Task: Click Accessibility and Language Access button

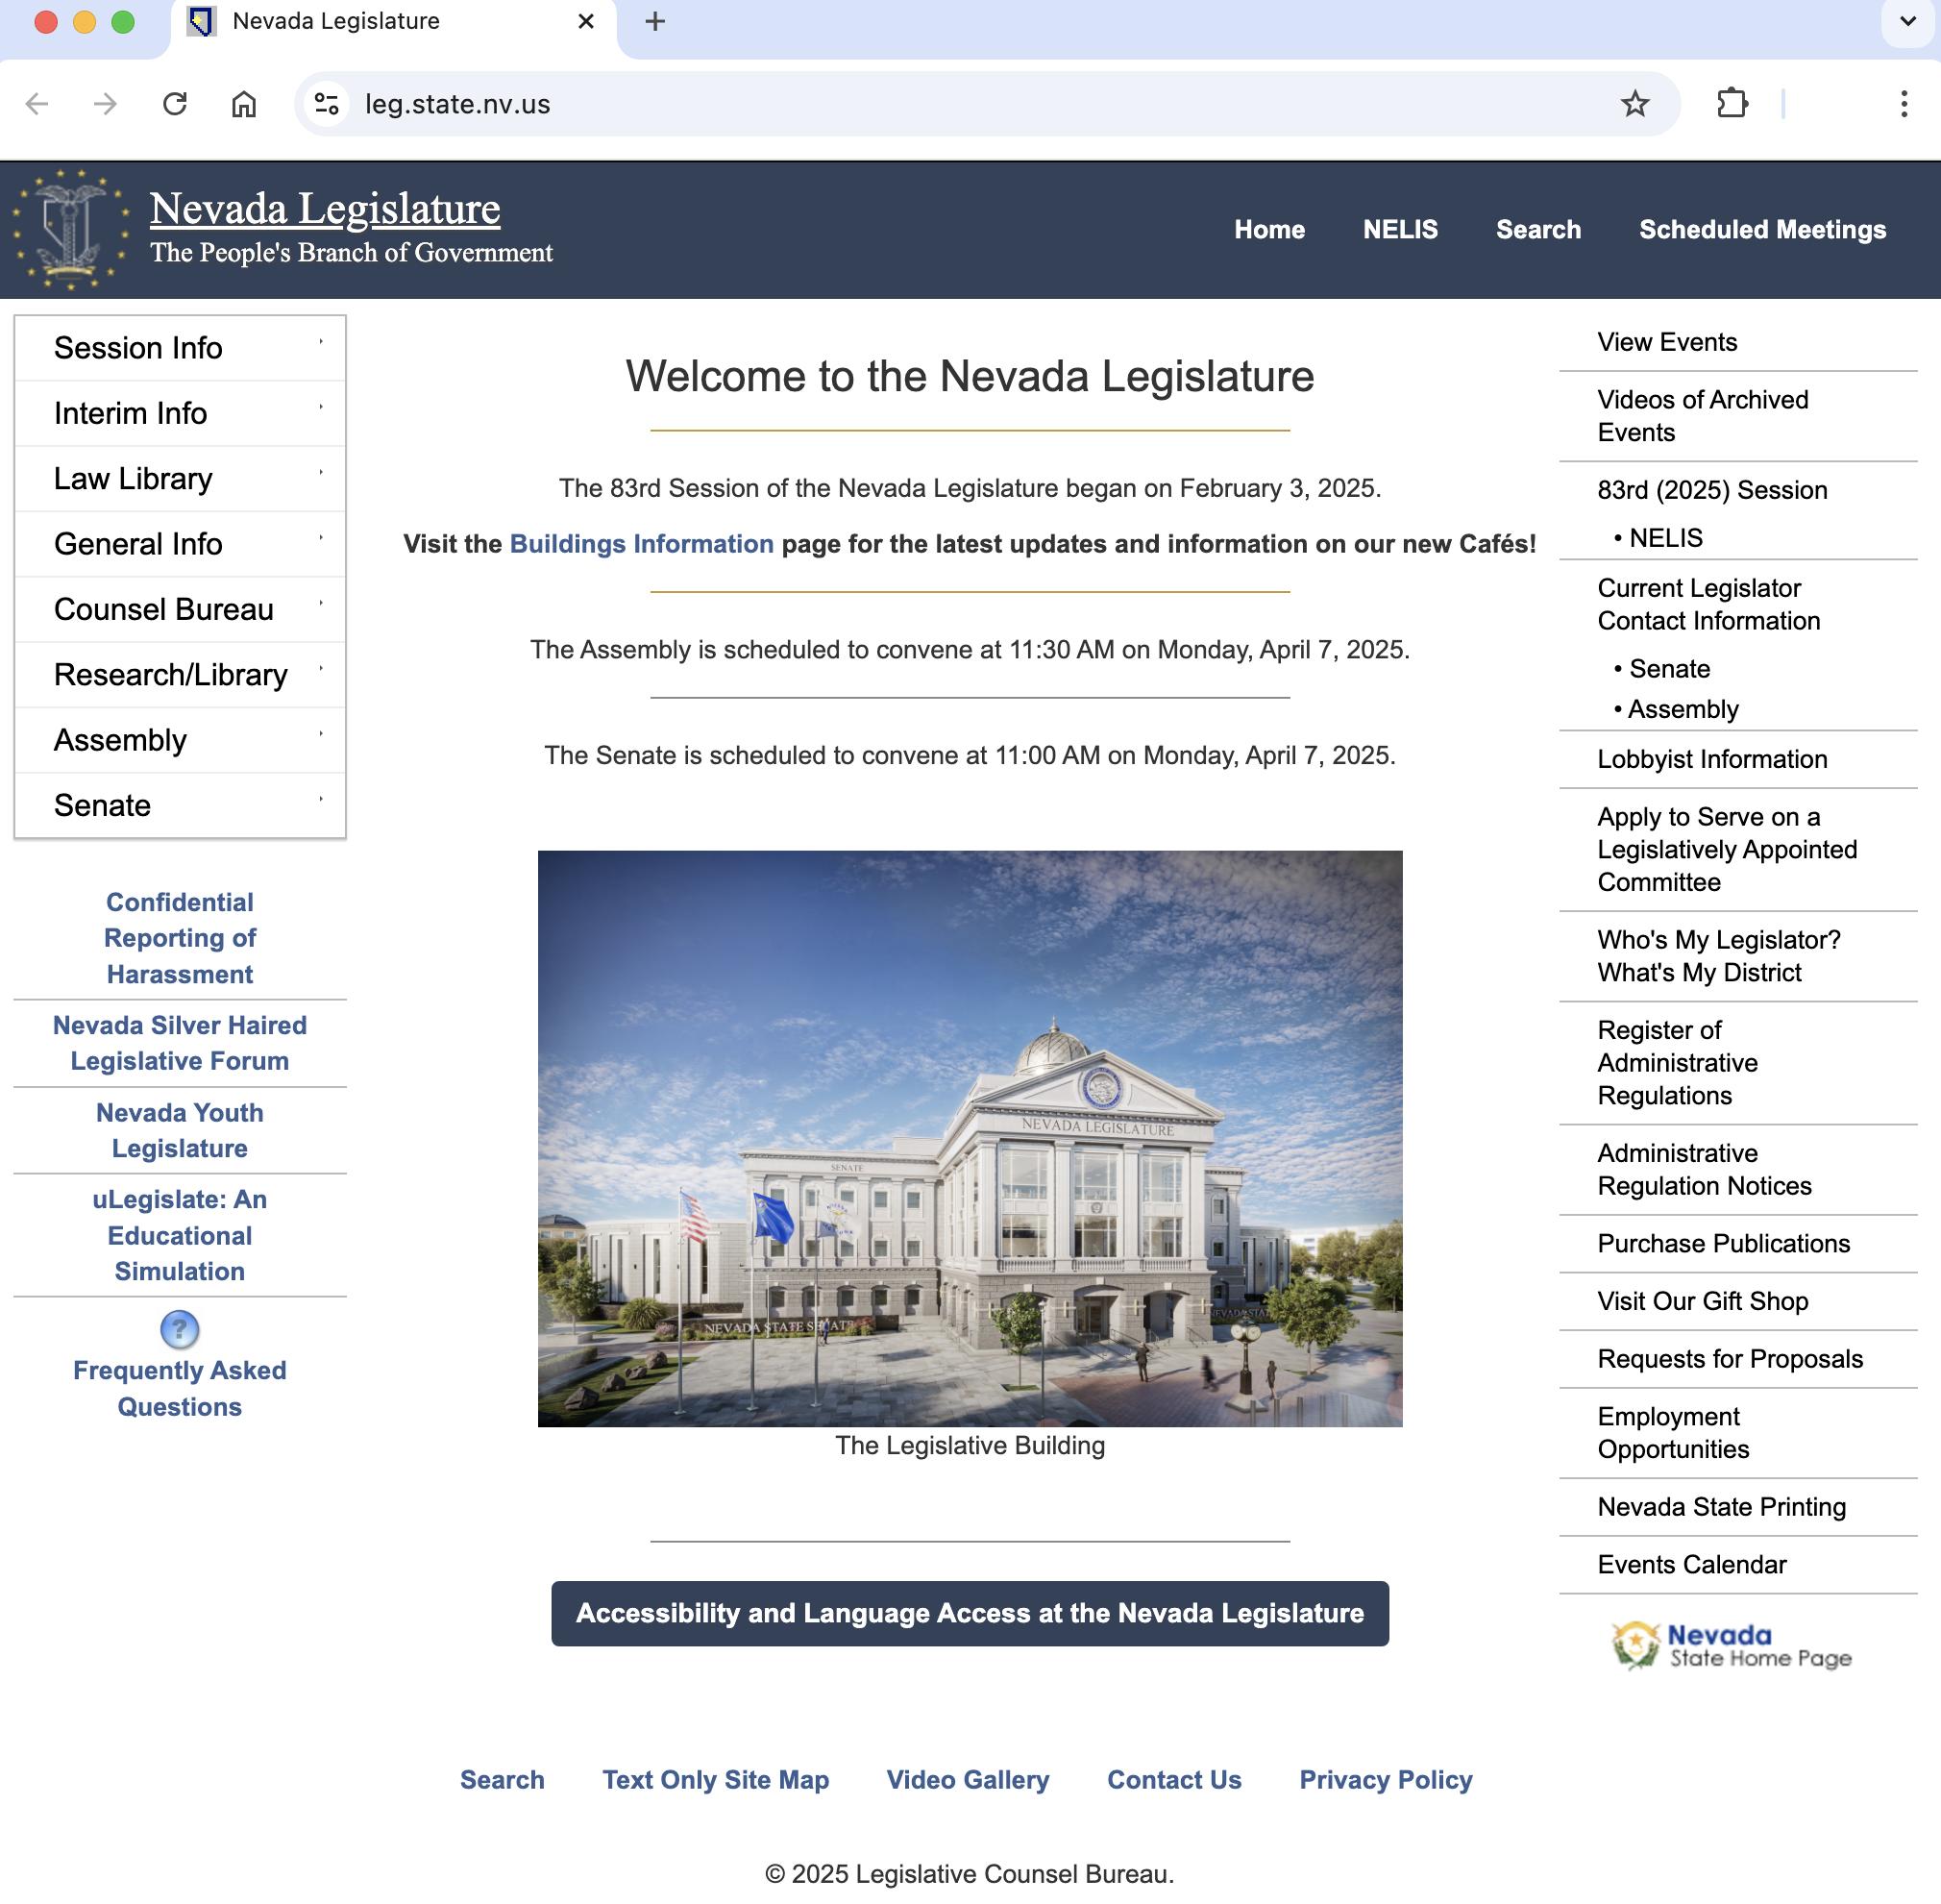Action: click(x=969, y=1613)
